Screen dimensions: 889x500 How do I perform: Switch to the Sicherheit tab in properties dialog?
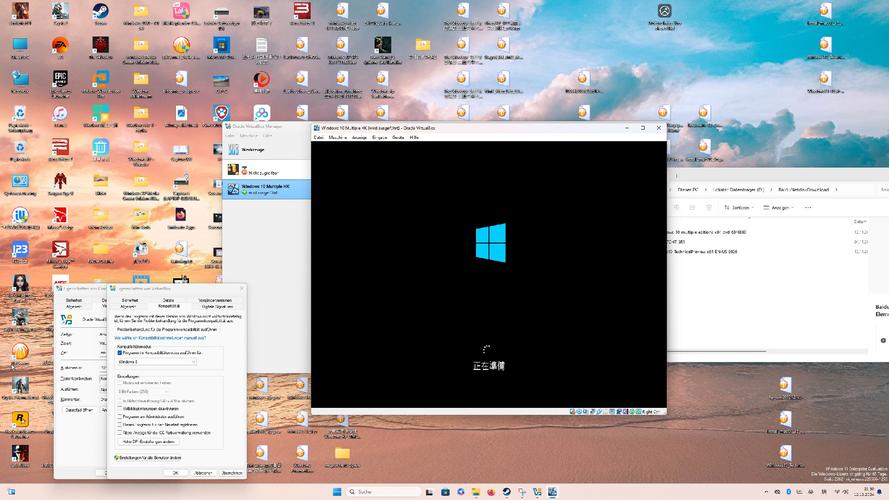(130, 299)
